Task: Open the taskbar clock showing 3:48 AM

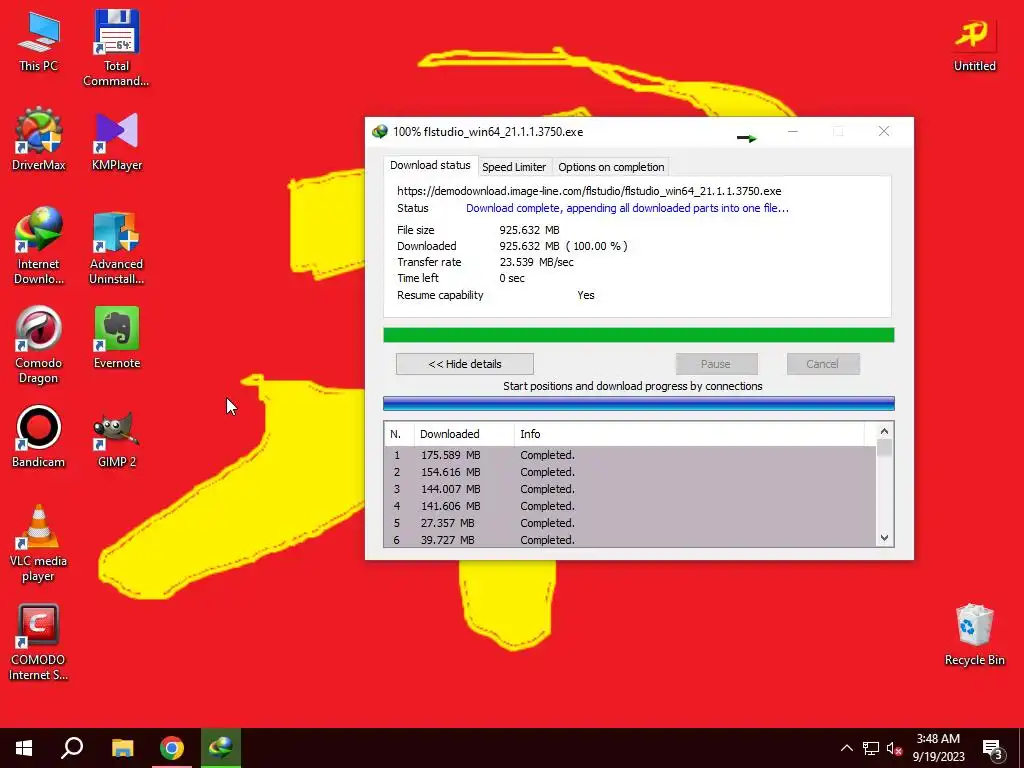Action: click(x=938, y=748)
